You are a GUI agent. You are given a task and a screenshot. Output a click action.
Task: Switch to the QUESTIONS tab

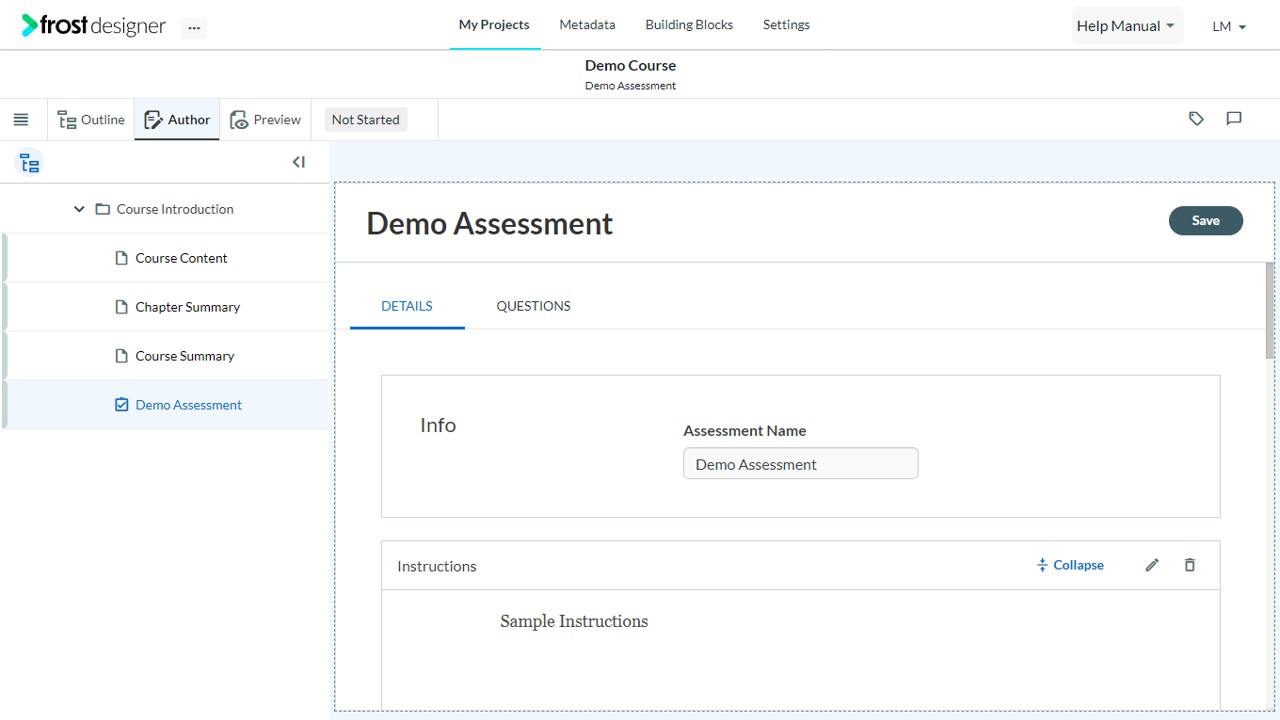tap(533, 306)
